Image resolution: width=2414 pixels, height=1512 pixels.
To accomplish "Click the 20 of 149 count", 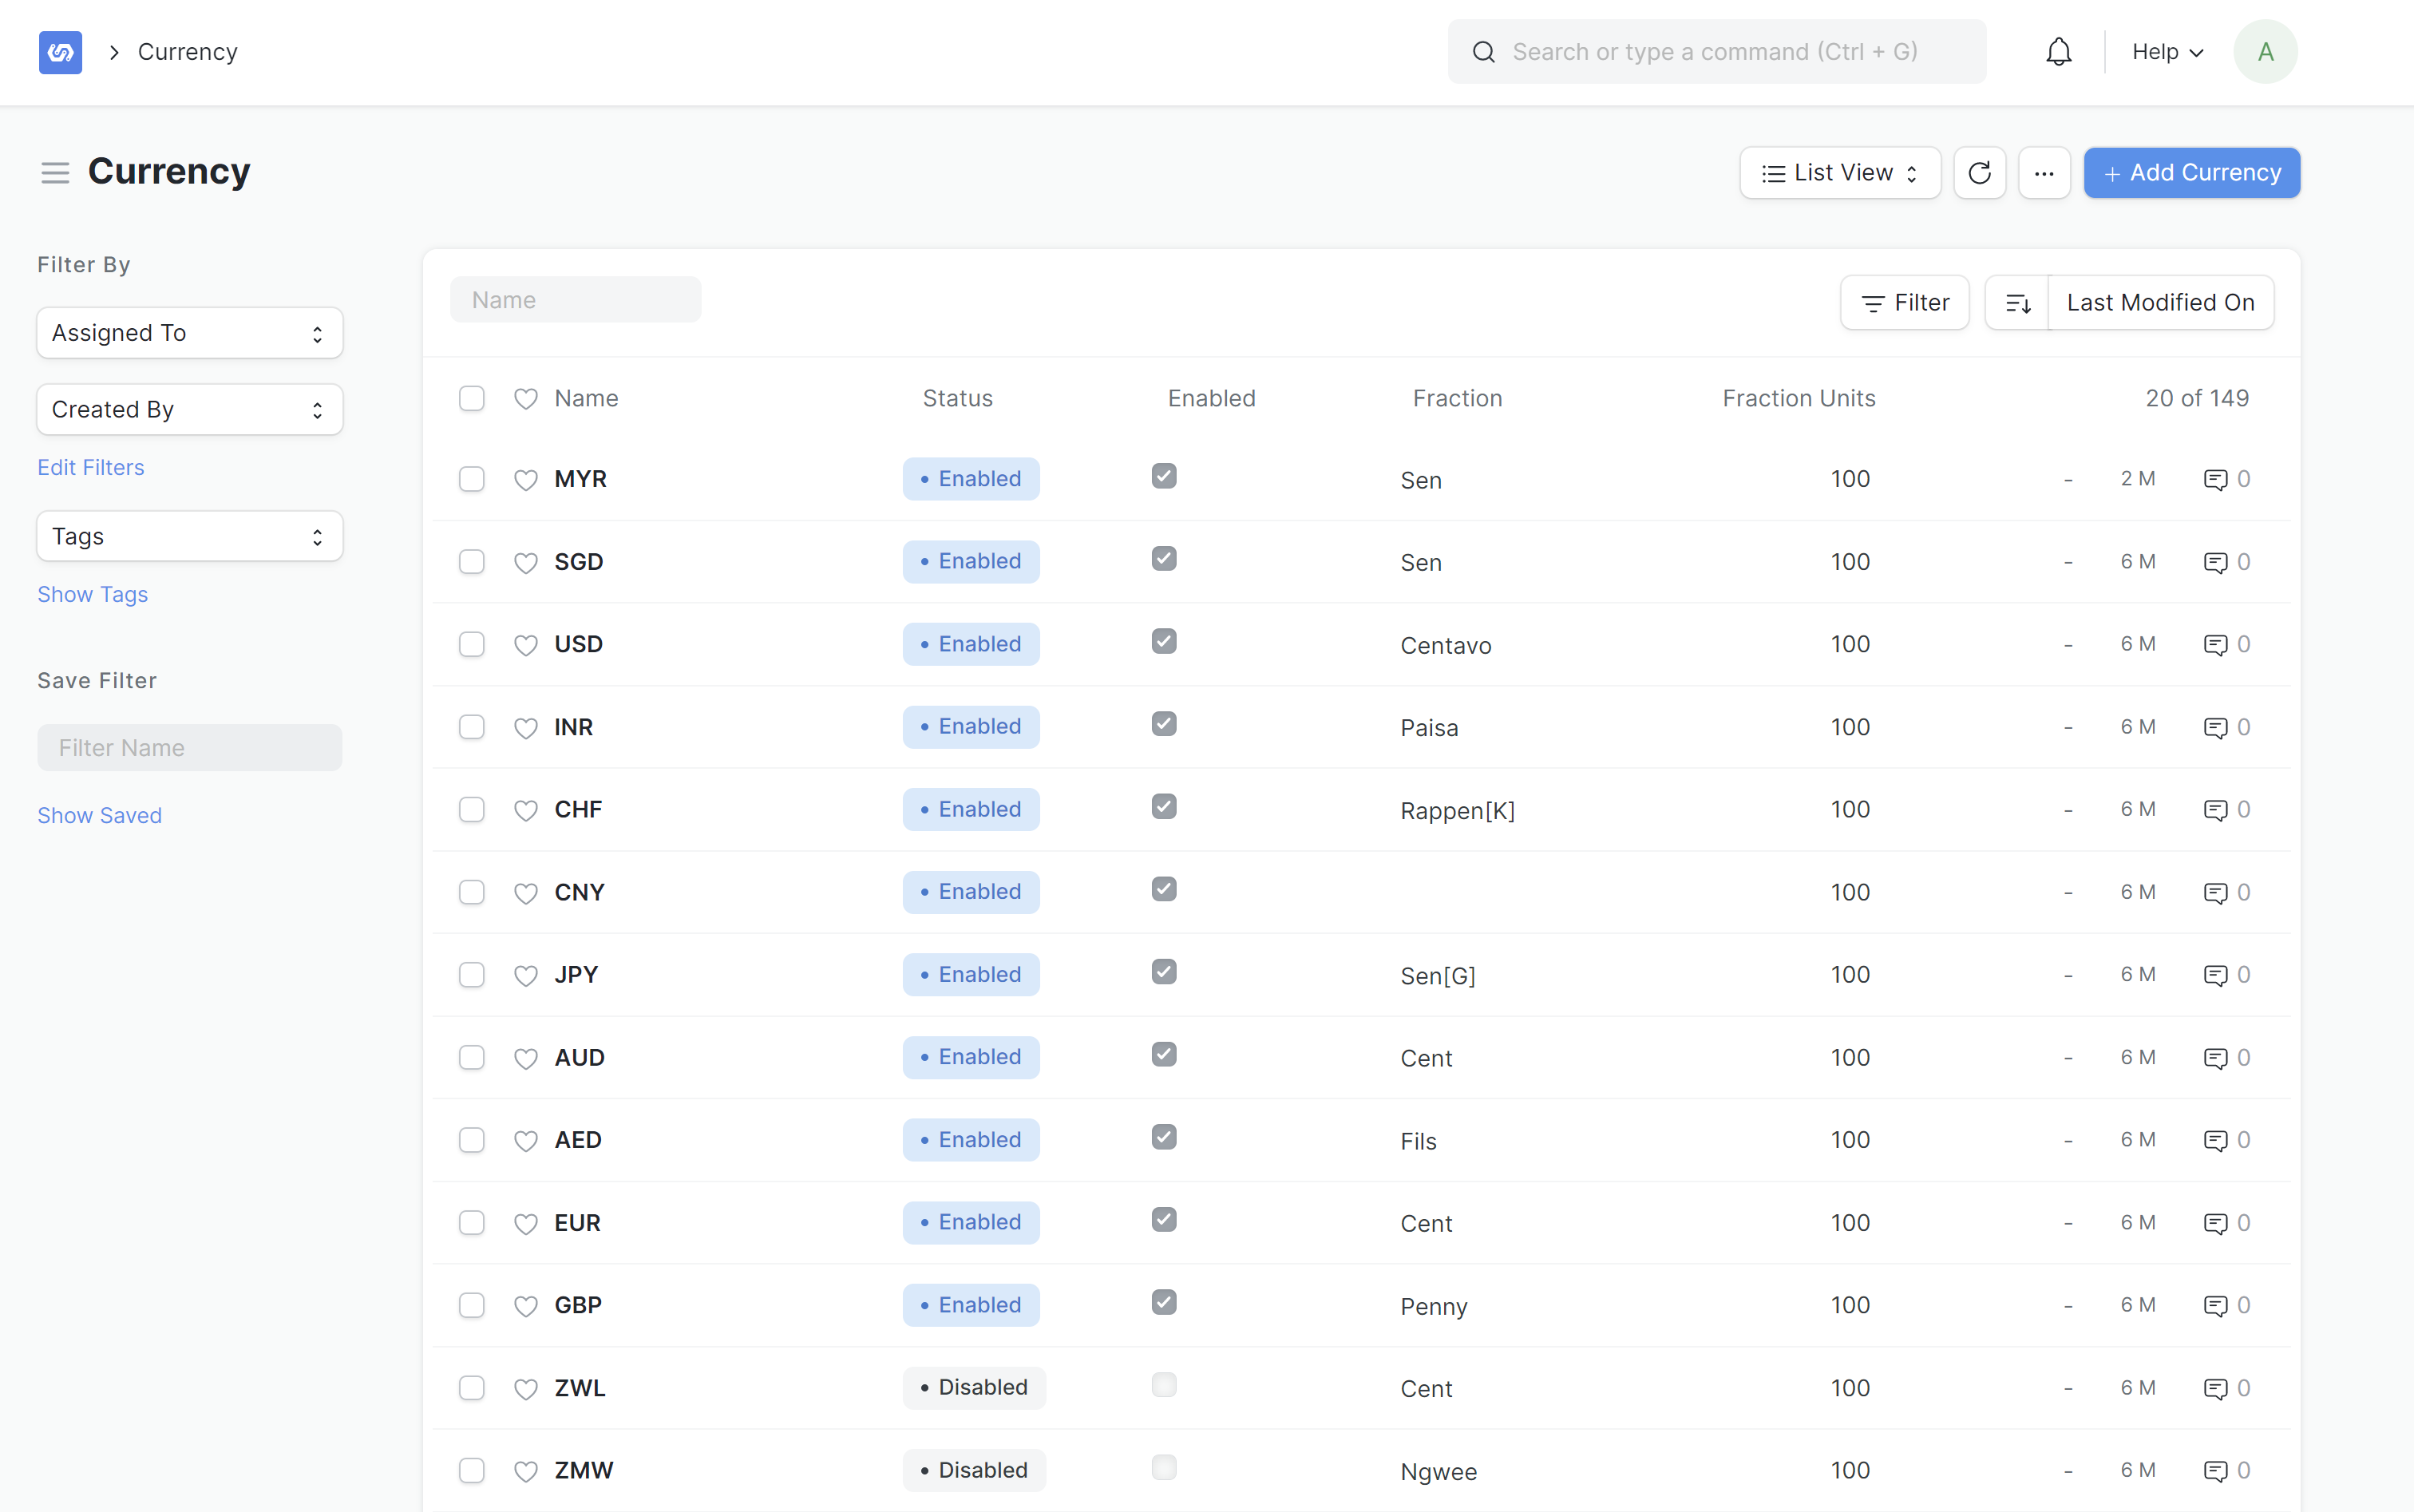I will (2197, 399).
